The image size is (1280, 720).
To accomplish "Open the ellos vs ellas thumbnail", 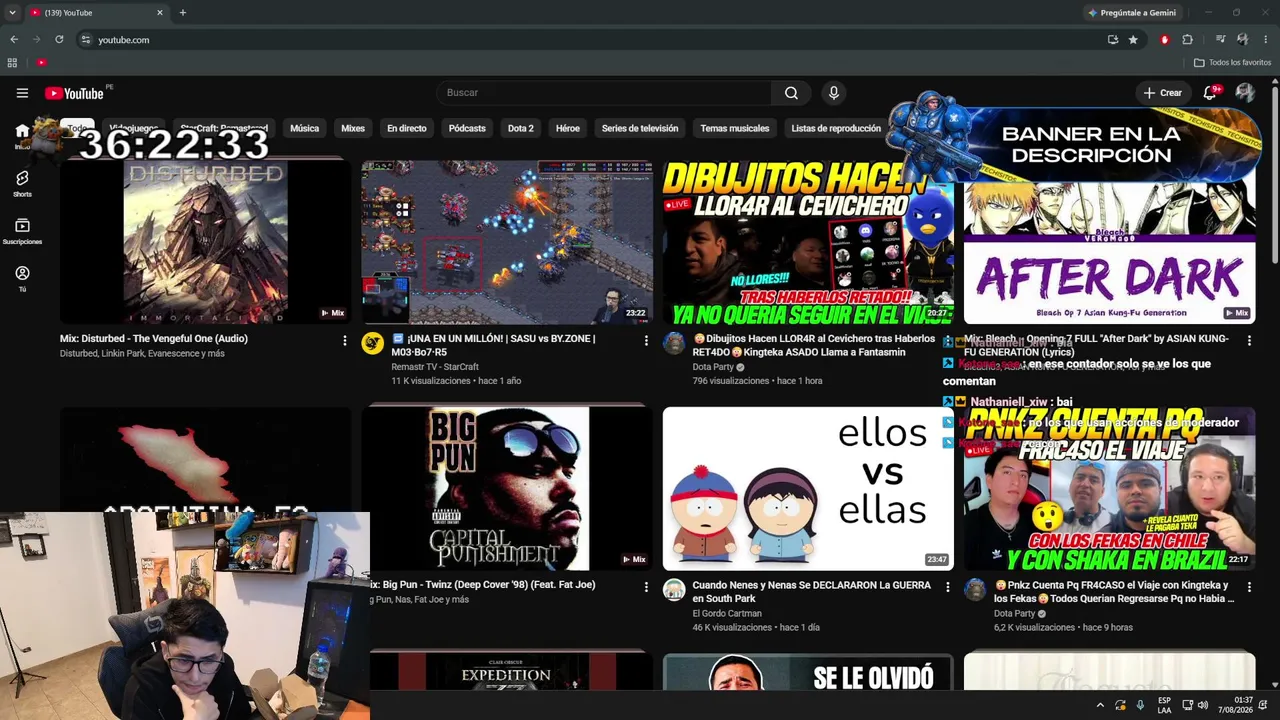I will point(808,488).
